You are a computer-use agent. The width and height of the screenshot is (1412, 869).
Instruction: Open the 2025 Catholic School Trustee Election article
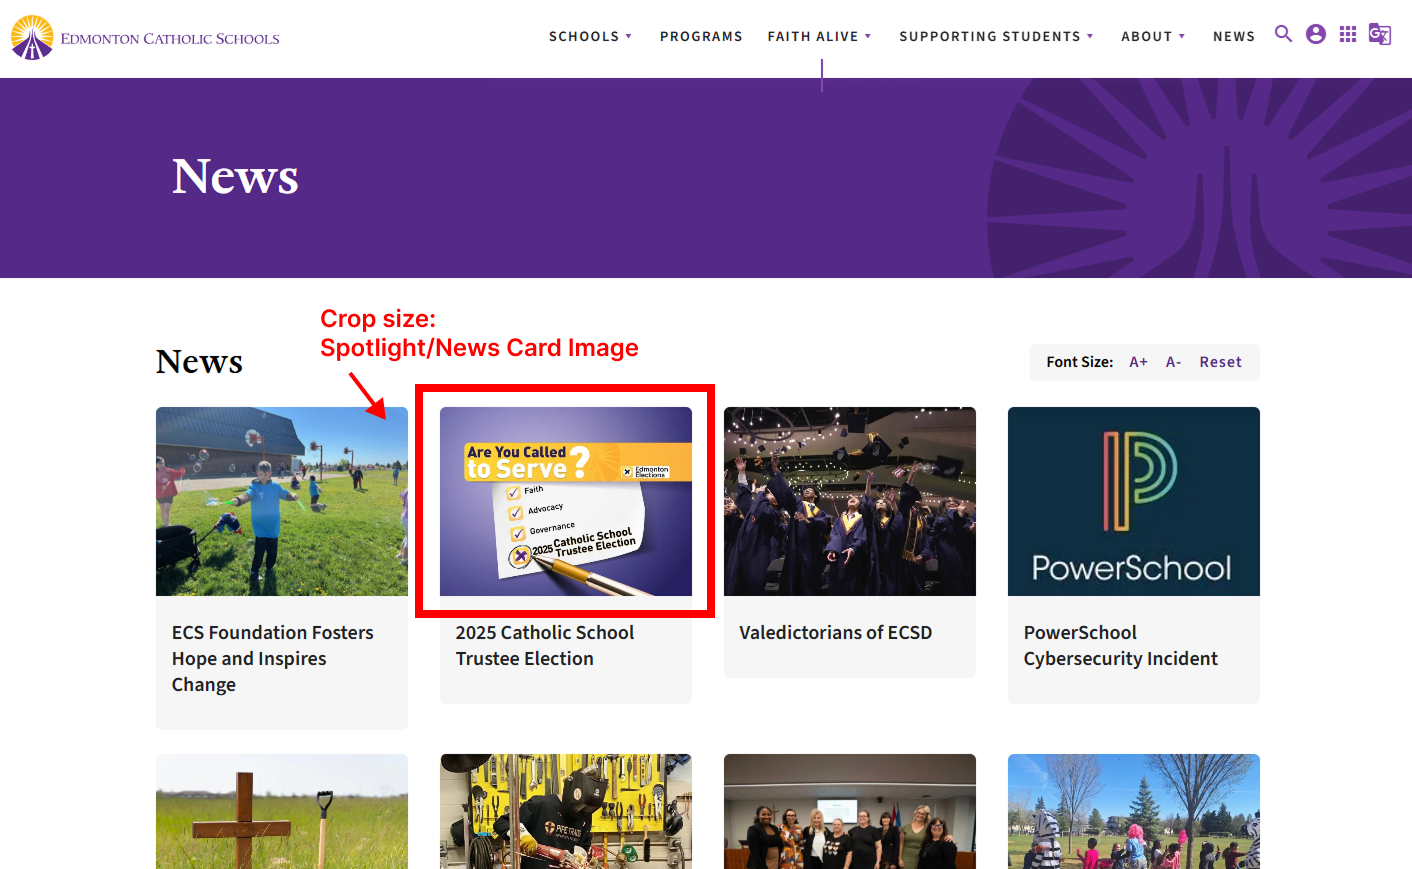pos(545,646)
